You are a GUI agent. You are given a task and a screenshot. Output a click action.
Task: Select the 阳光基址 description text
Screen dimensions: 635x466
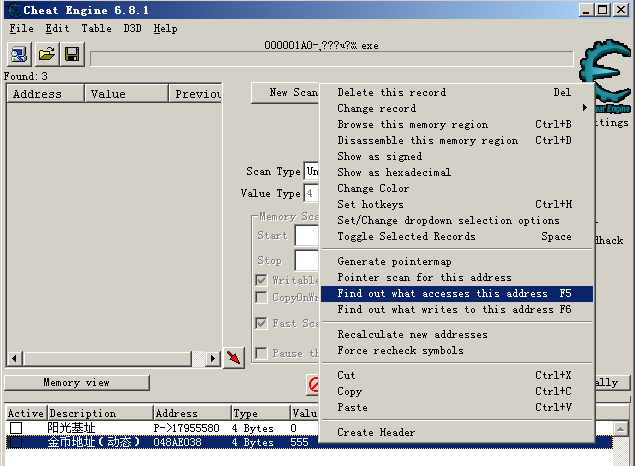71,428
